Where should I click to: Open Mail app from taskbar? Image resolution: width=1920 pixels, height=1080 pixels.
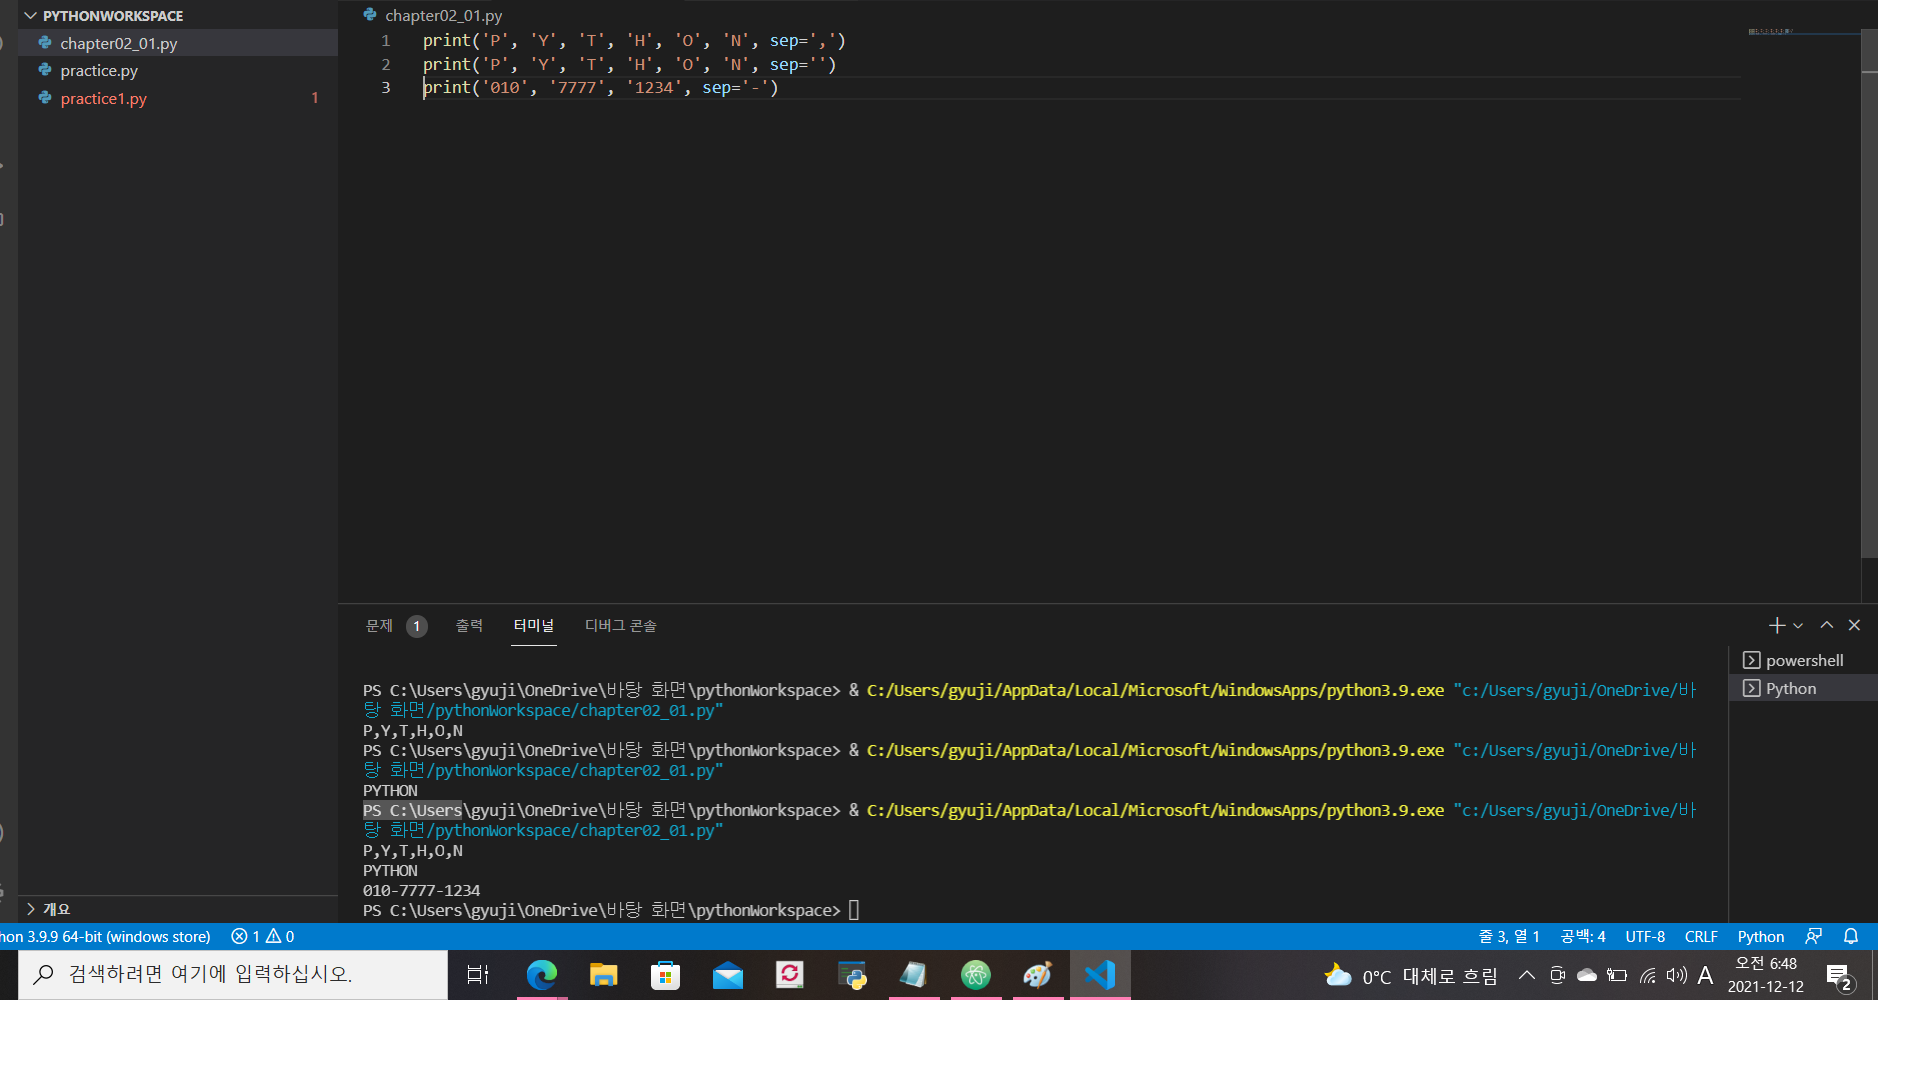click(x=728, y=974)
